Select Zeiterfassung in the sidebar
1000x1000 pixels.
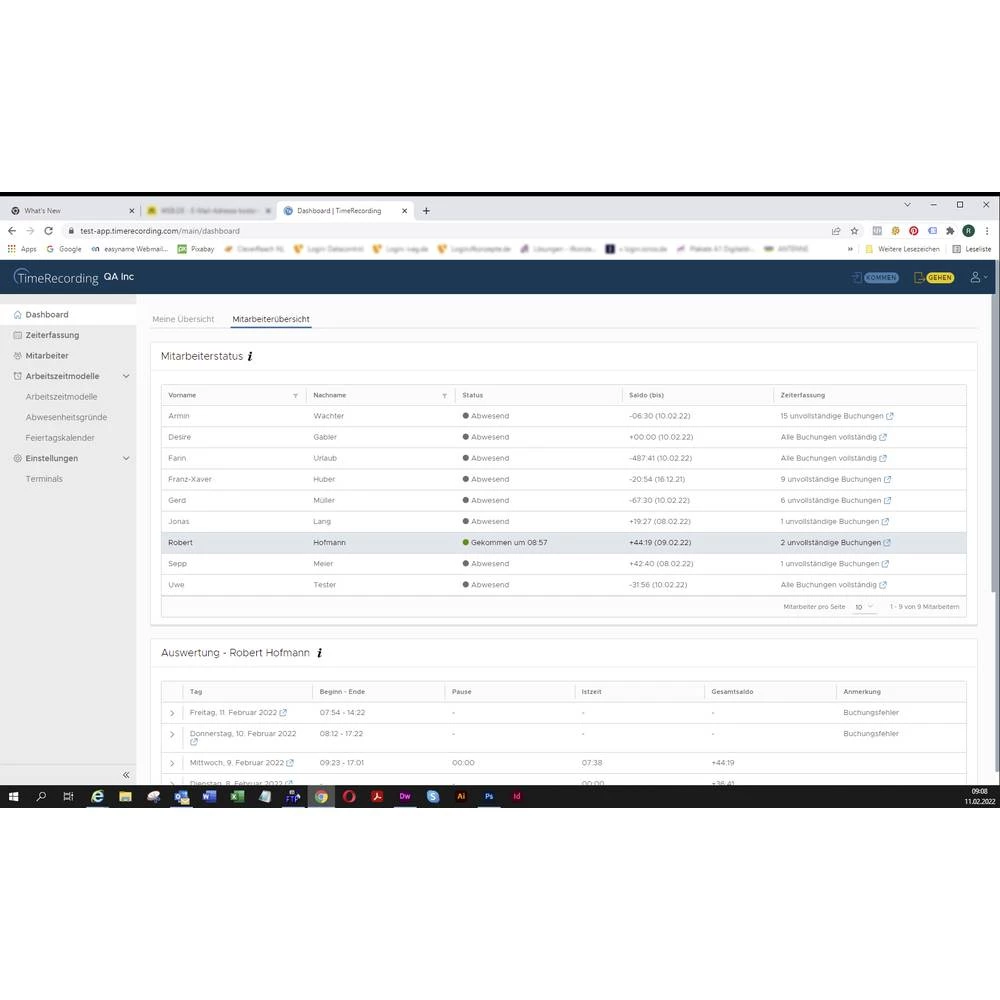(52, 335)
